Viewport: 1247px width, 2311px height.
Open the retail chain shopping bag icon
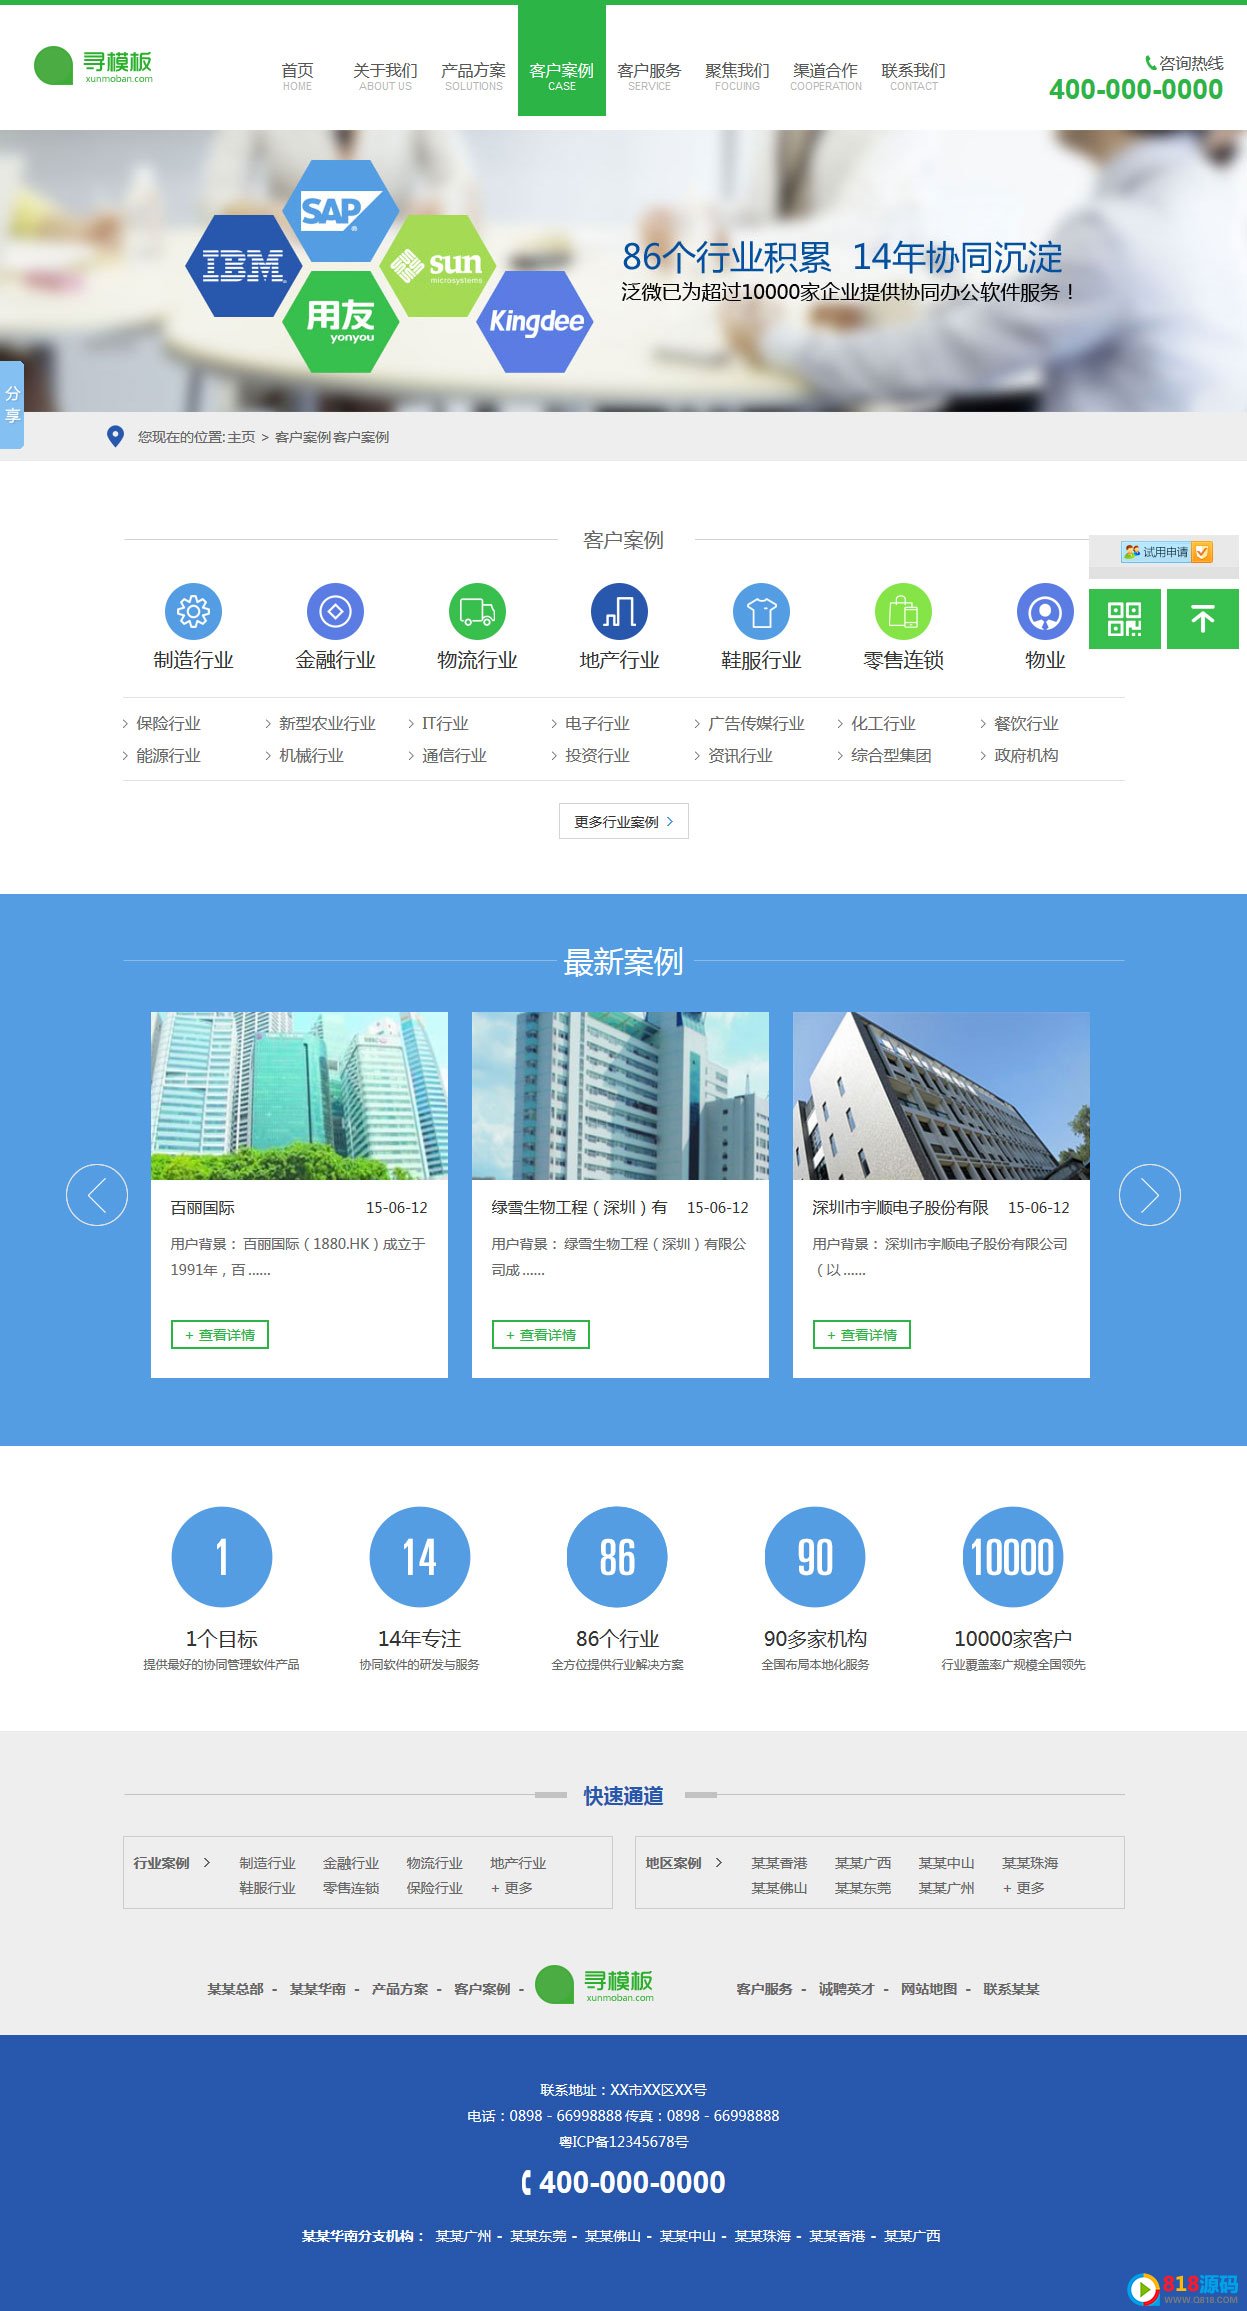coord(903,611)
